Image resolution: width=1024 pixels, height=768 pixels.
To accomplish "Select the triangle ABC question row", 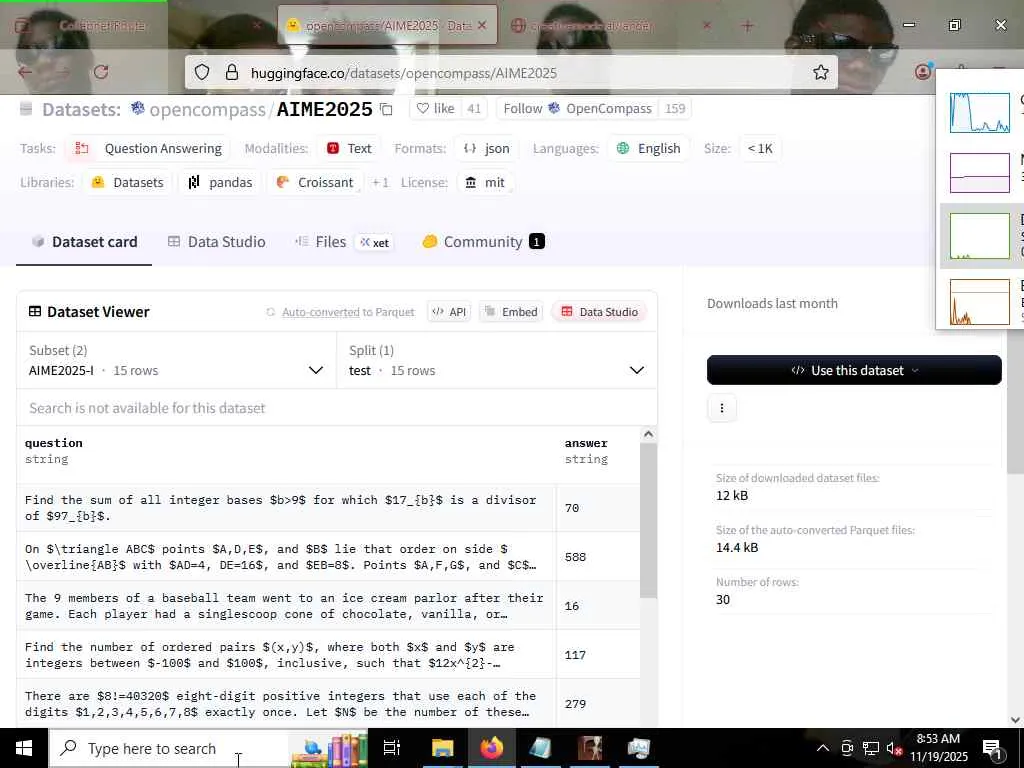I will pos(328,556).
